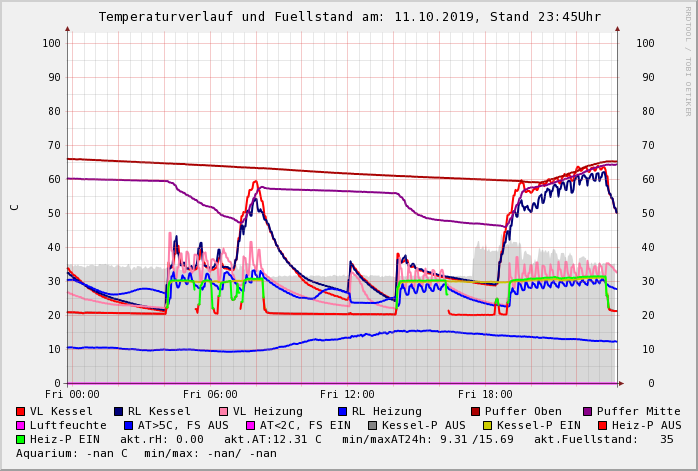Select the blue RL Heizung legend swatch

(x=342, y=411)
